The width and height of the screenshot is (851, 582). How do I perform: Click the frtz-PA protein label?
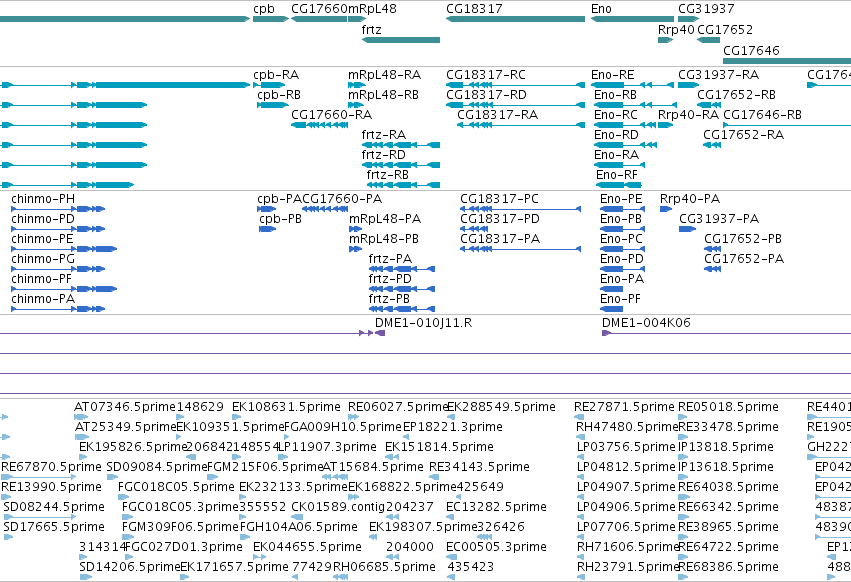point(390,259)
